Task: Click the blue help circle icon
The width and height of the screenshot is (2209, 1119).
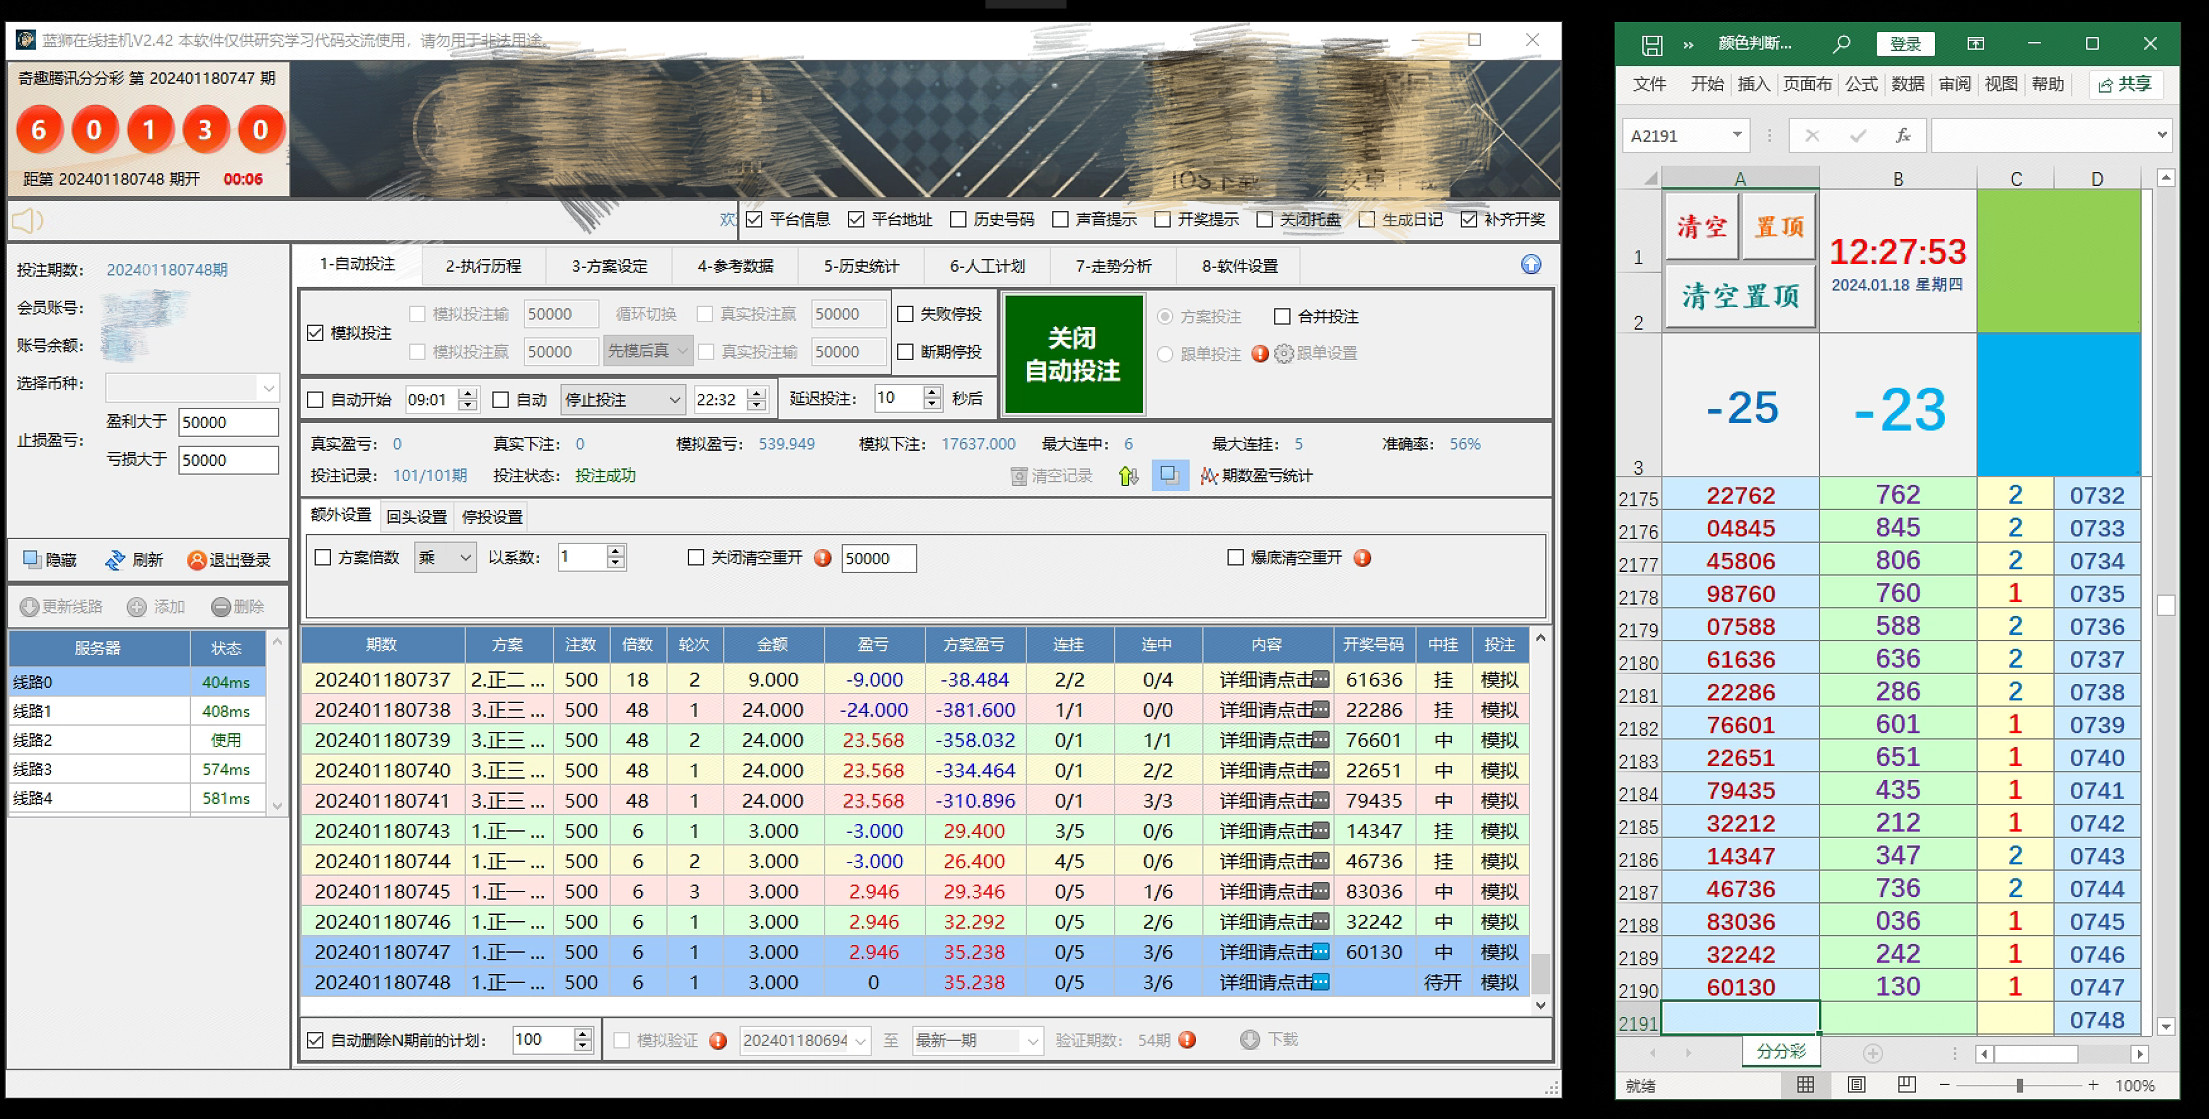Action: click(1530, 265)
